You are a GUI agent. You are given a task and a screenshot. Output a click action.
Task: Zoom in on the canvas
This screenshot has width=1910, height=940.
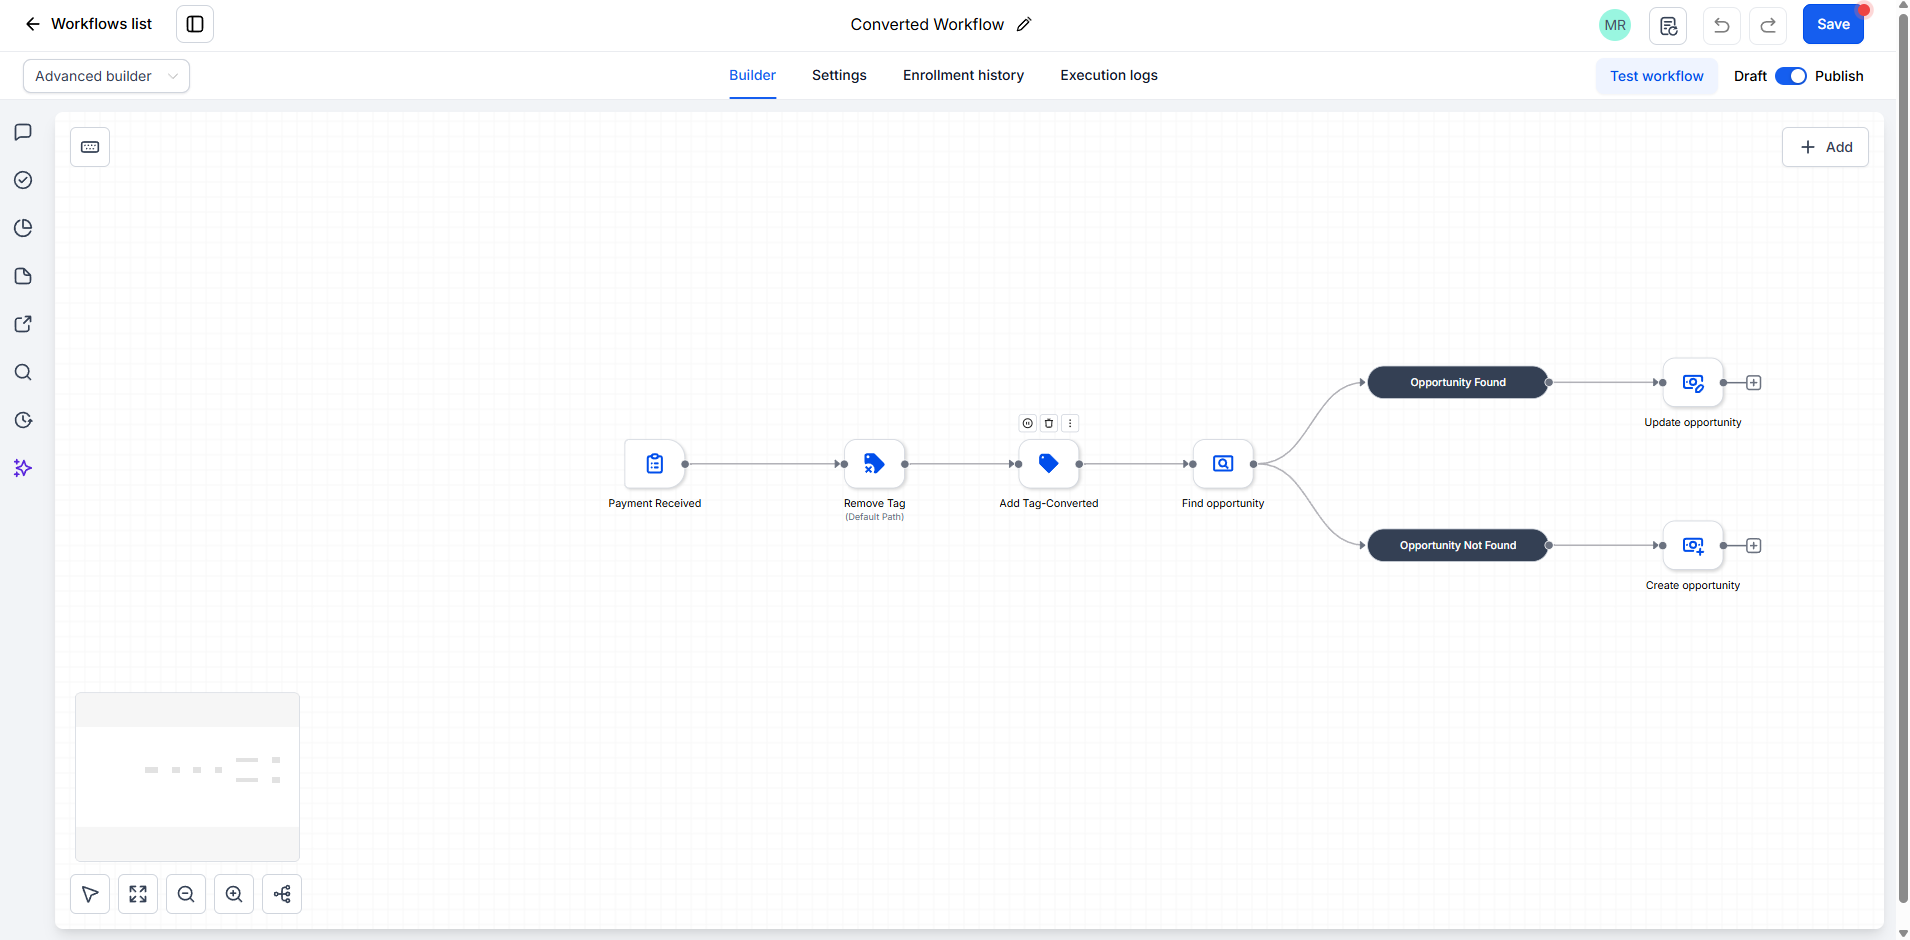click(x=234, y=894)
